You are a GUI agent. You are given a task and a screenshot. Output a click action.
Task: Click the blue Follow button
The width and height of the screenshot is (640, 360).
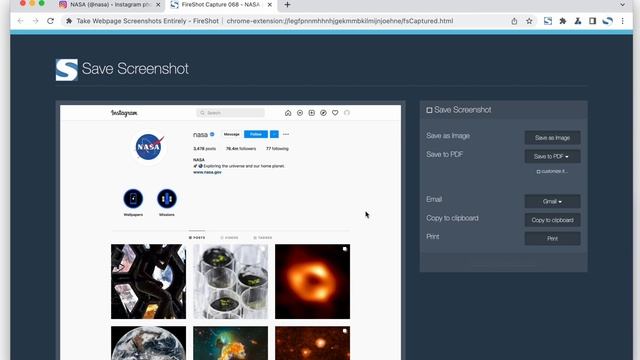tap(256, 134)
